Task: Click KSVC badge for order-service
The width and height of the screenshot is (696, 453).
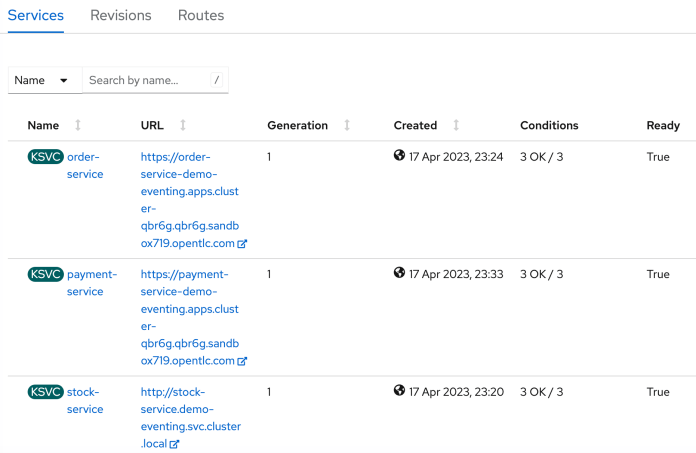Action: 46,157
